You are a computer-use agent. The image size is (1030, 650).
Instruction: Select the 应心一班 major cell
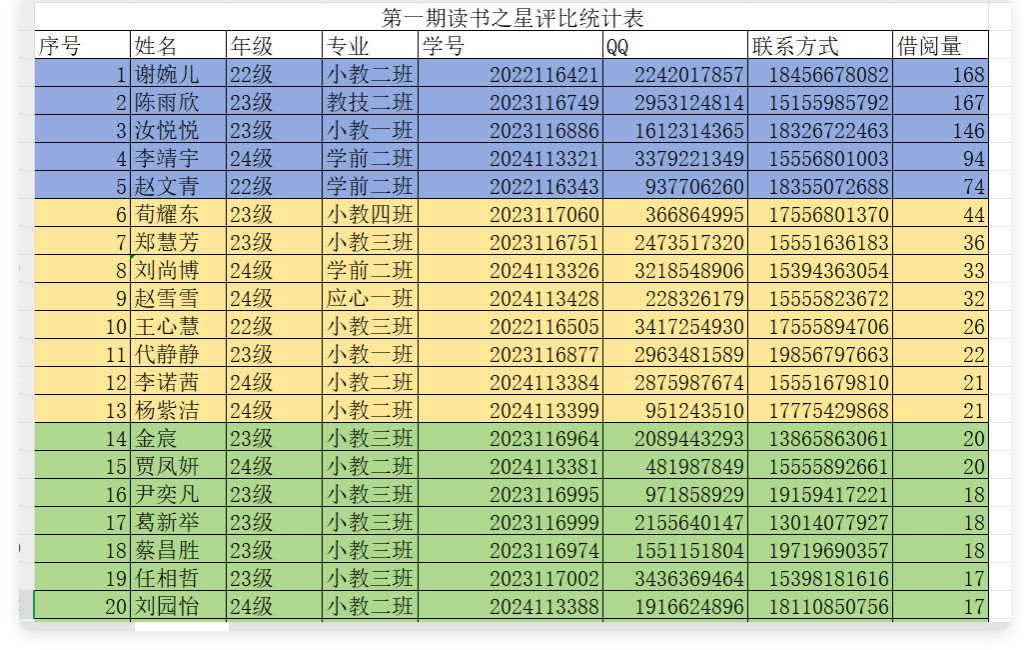(x=371, y=298)
